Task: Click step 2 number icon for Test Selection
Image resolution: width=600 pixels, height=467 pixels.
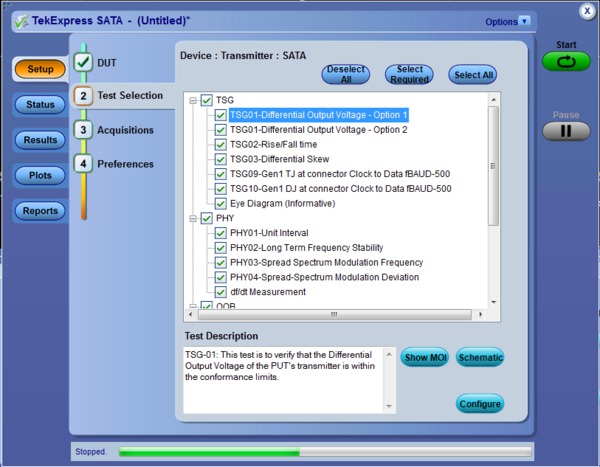Action: pyautogui.click(x=83, y=96)
